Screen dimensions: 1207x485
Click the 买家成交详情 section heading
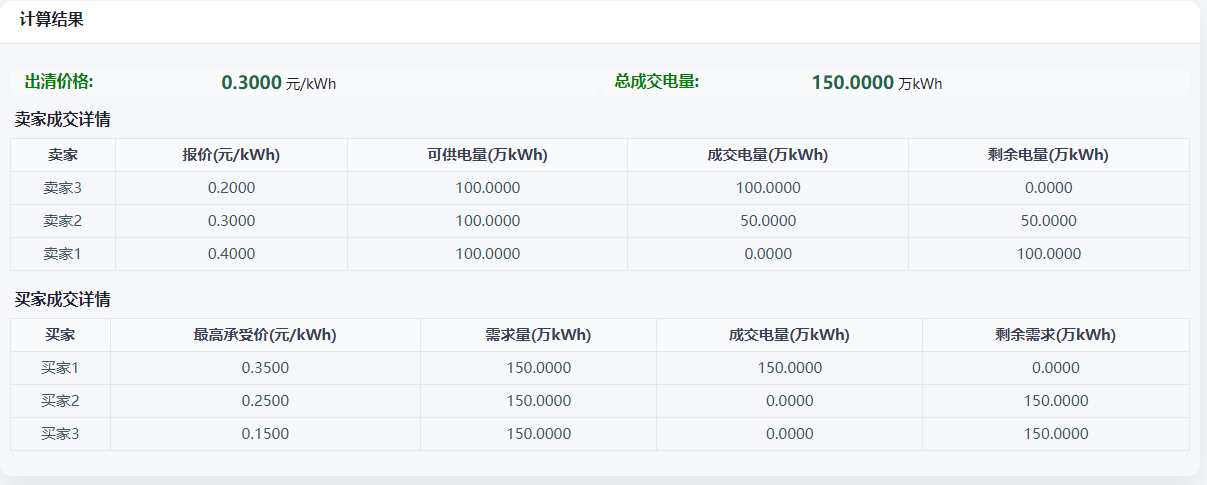coord(62,299)
